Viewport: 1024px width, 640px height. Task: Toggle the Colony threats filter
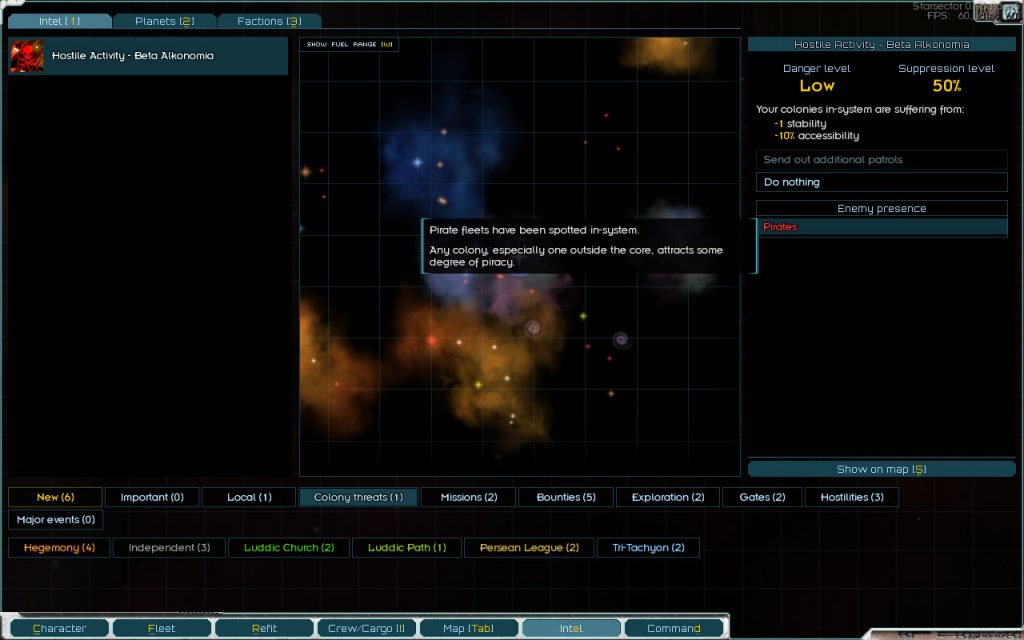[358, 497]
